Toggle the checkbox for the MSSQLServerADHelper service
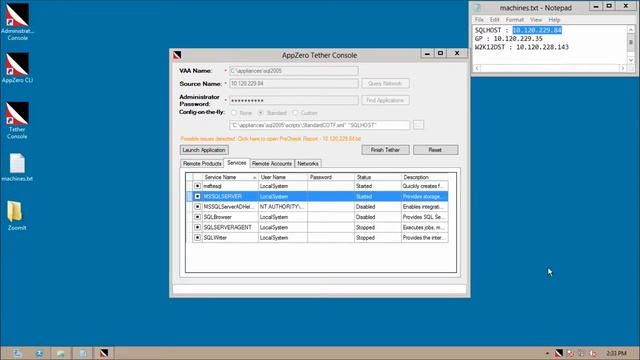640x360 pixels. coord(198,207)
